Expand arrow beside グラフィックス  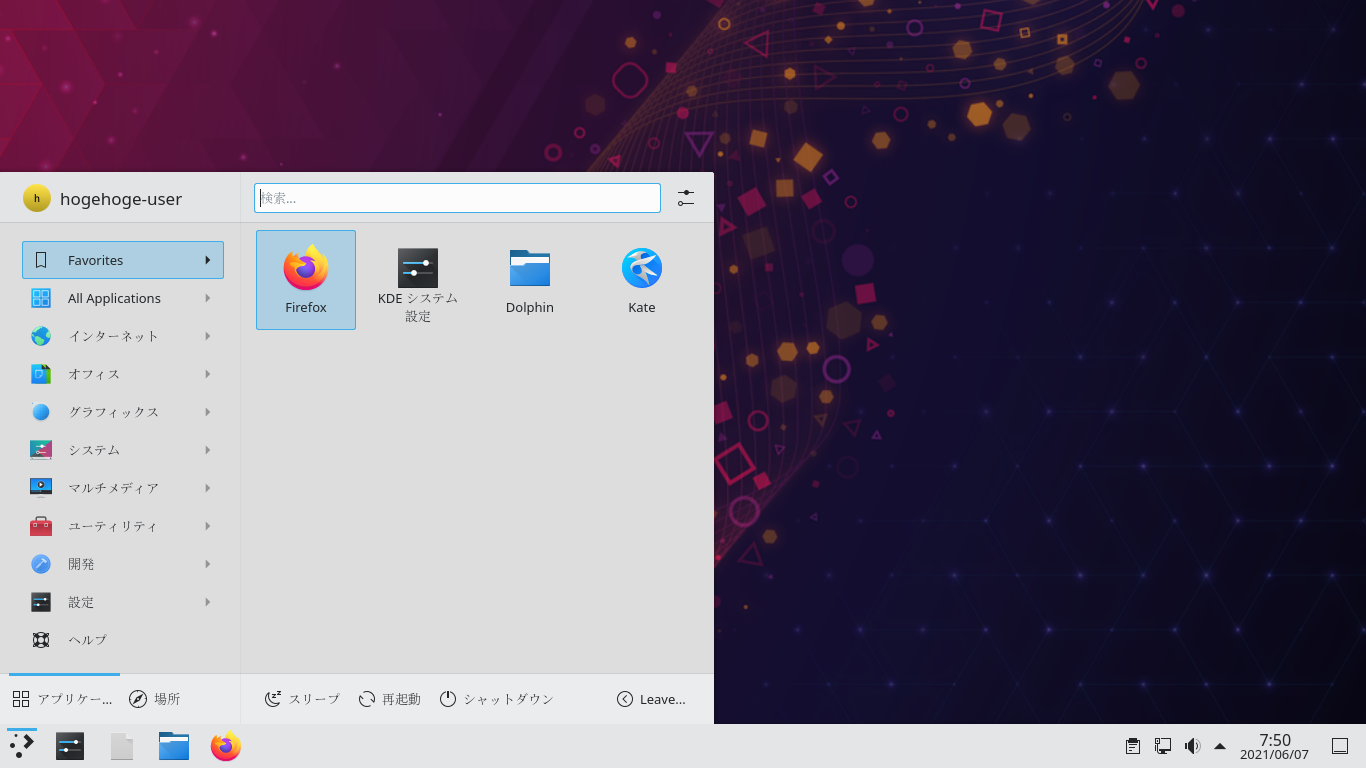click(208, 412)
